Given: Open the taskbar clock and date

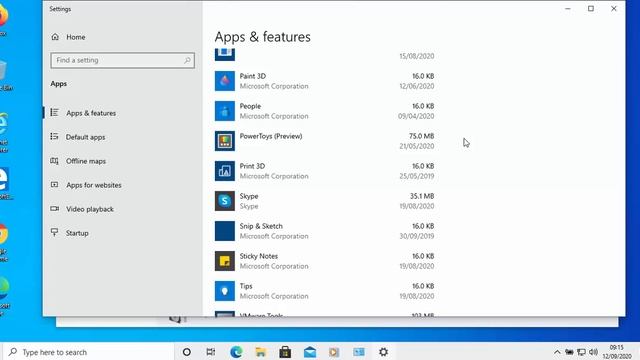Looking at the screenshot, I should click(x=617, y=352).
